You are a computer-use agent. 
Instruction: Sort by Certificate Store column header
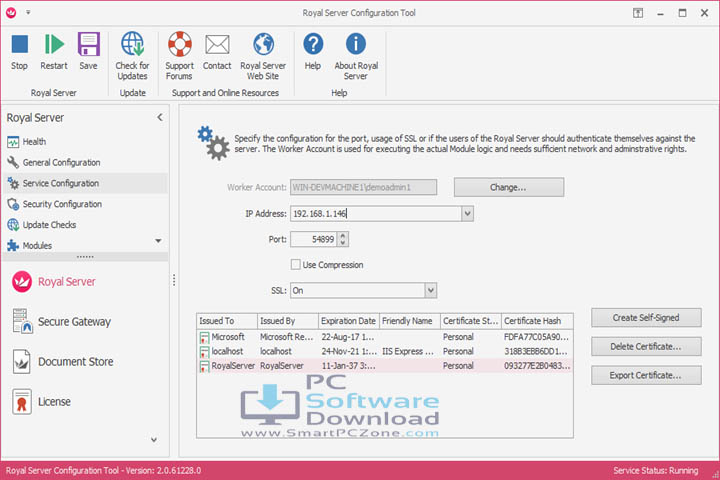tap(471, 321)
